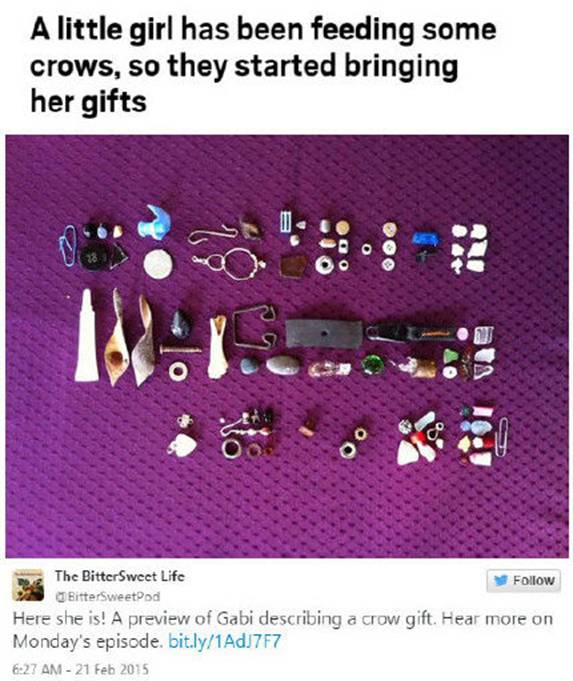Click the Follow button

[x=523, y=580]
